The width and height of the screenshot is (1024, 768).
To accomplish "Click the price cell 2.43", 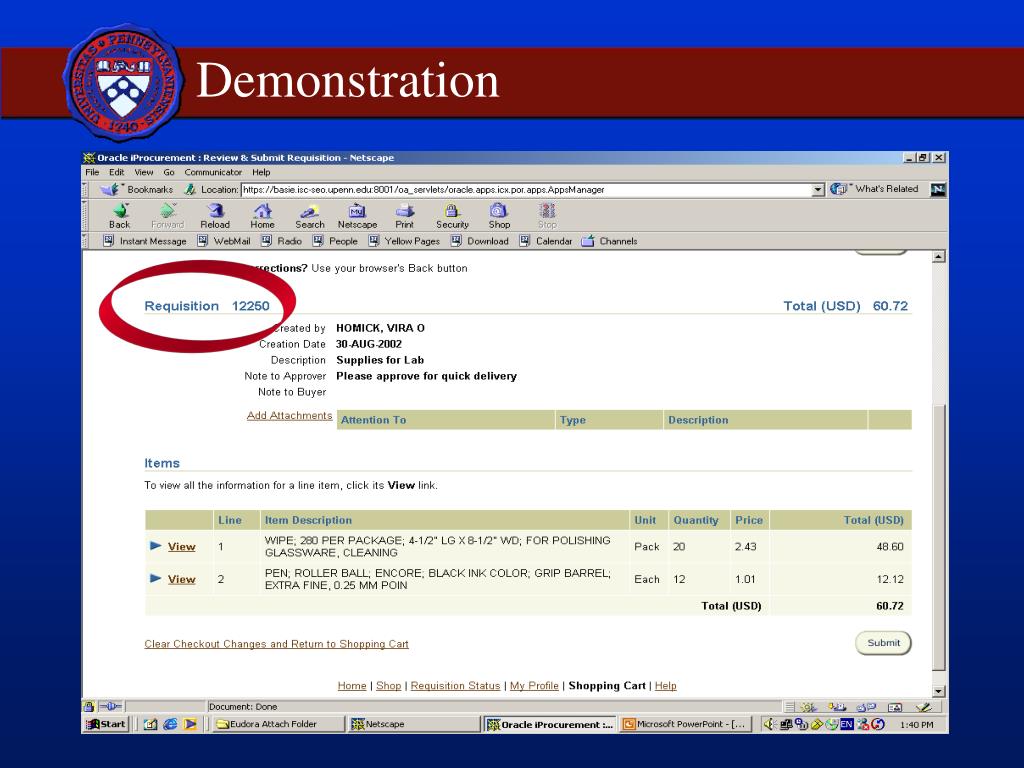I will pos(745,547).
